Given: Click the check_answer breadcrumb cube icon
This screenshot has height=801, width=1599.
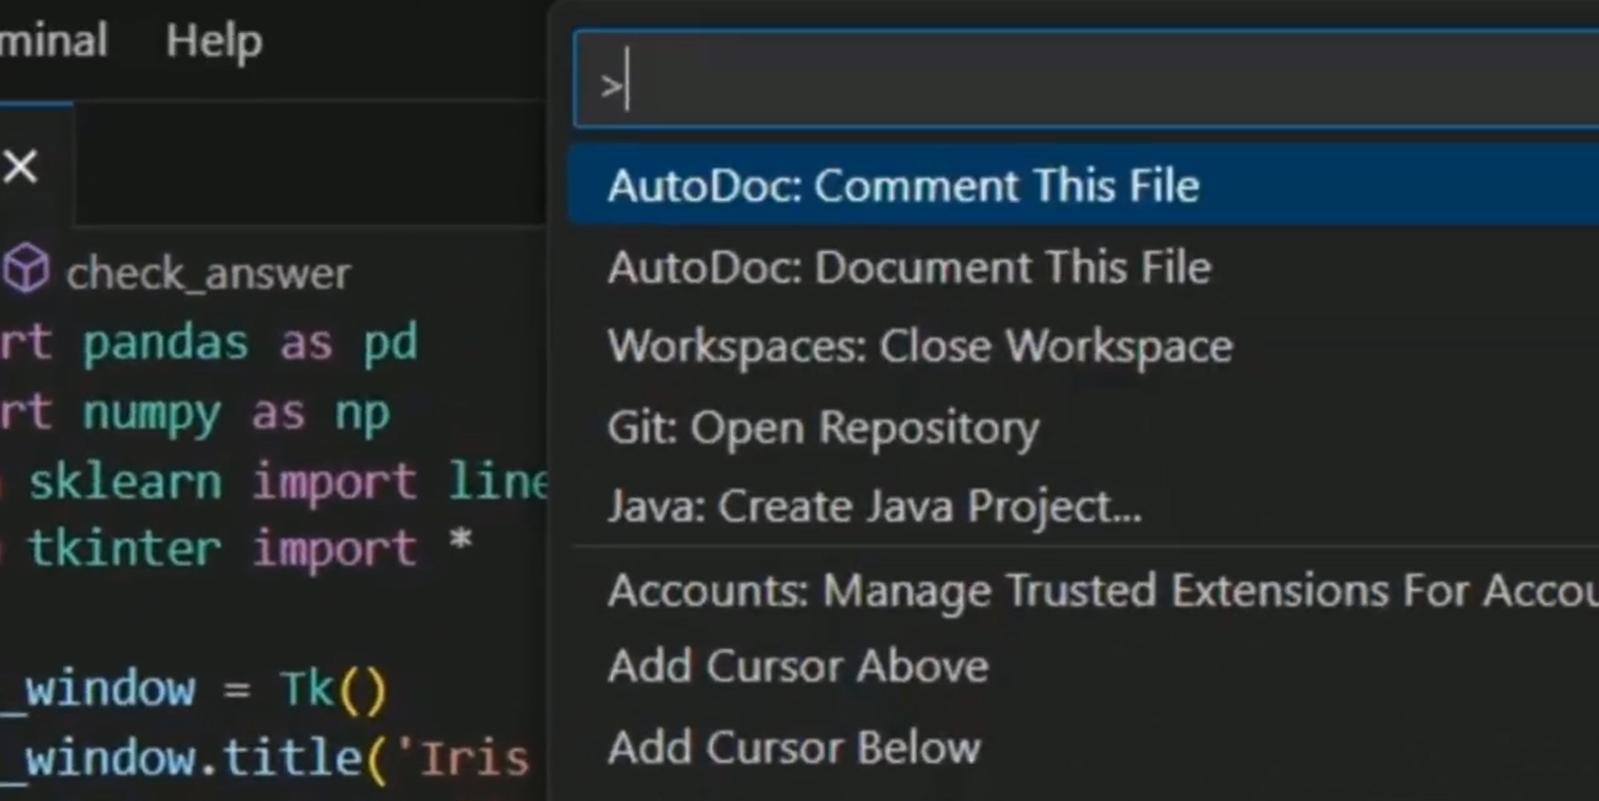Looking at the screenshot, I should [x=26, y=270].
